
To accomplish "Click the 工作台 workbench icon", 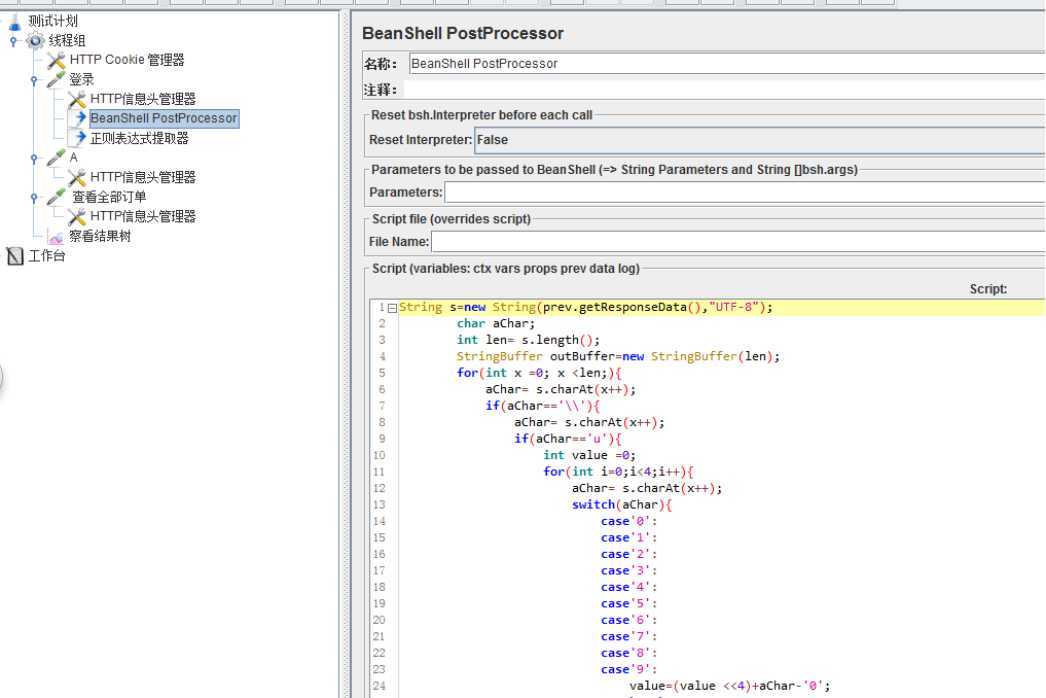I will point(15,256).
